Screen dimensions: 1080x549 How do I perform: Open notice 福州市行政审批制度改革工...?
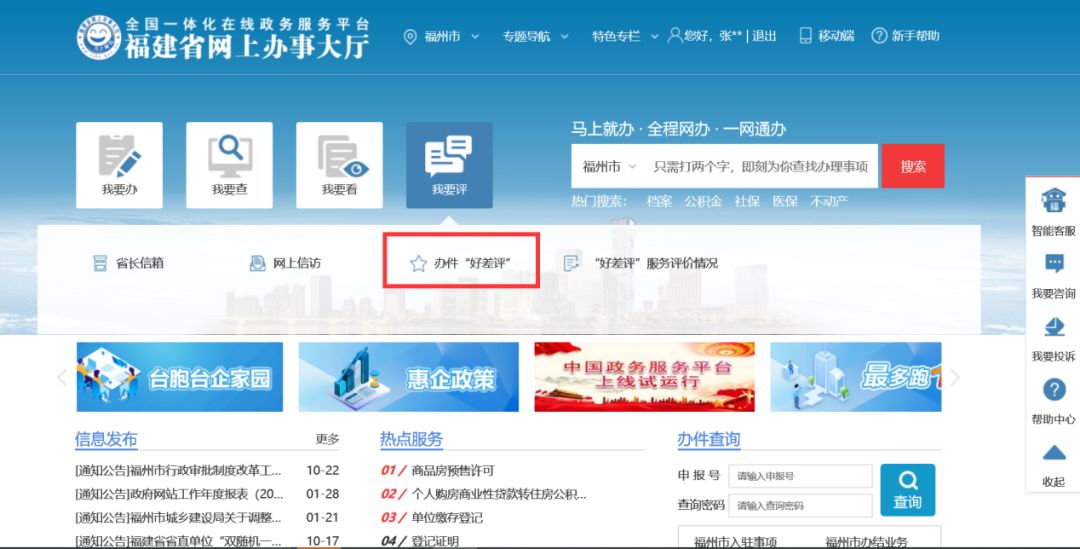point(178,471)
